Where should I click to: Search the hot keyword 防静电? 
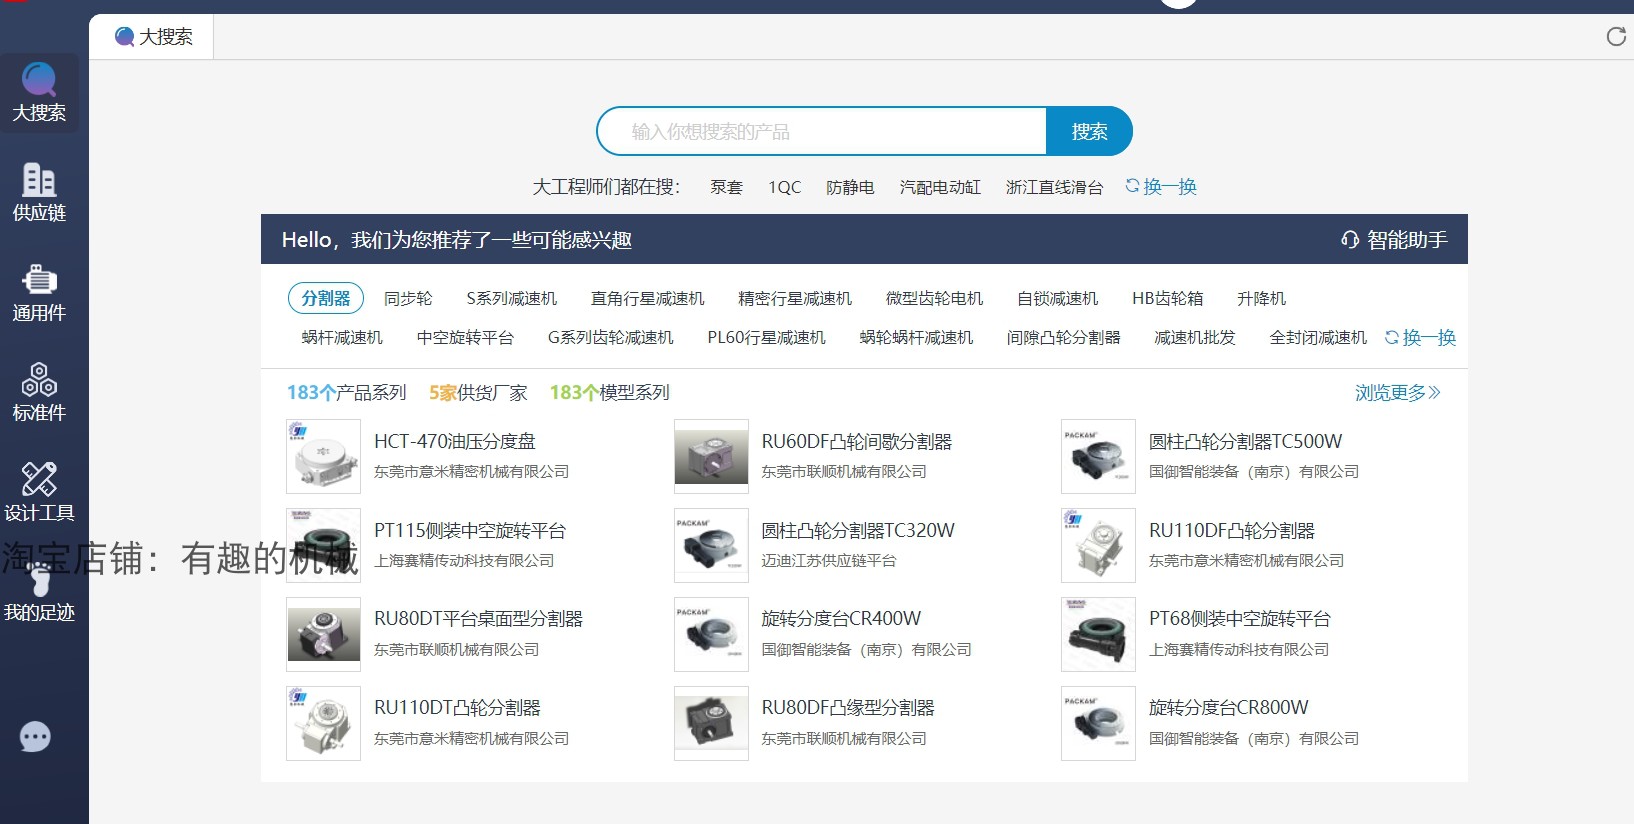pos(850,187)
